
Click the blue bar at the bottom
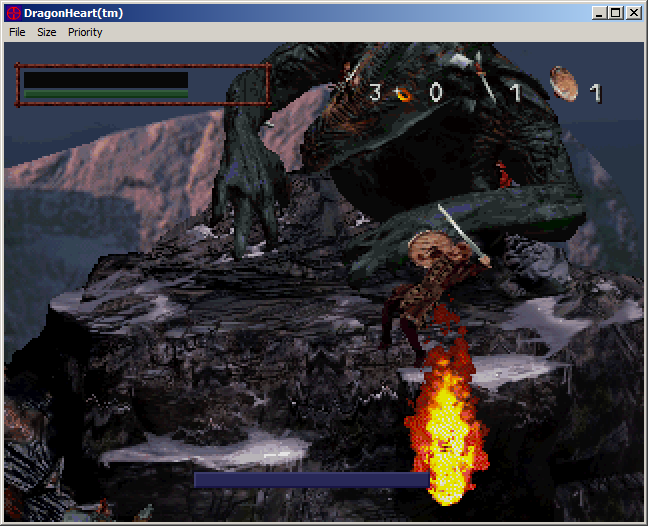pos(312,480)
